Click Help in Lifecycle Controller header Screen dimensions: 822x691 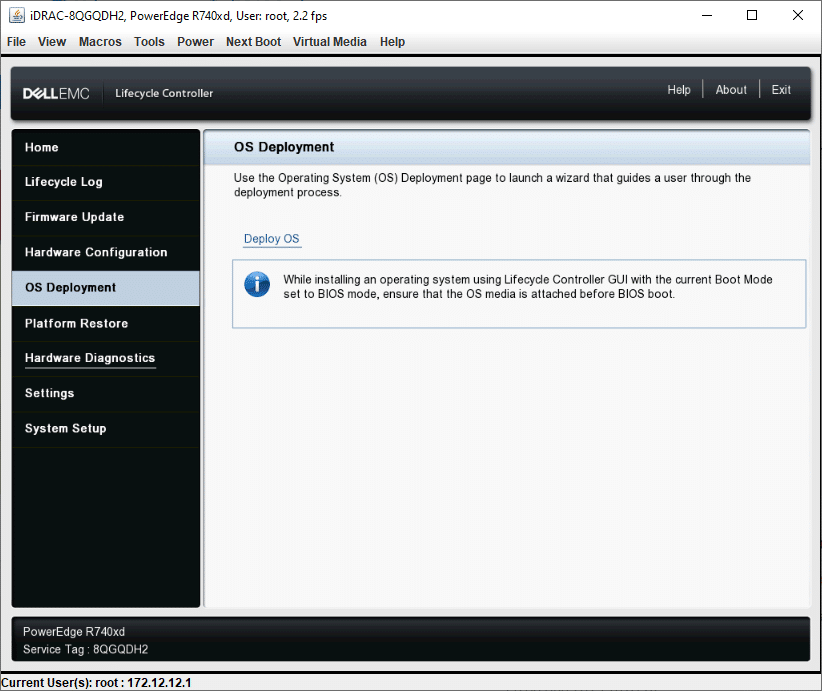tap(678, 90)
